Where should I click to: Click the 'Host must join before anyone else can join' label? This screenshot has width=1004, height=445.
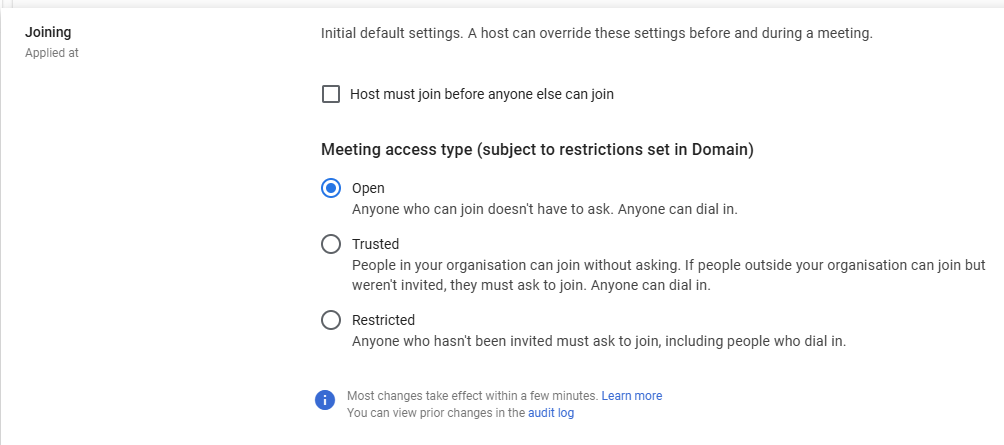point(482,94)
